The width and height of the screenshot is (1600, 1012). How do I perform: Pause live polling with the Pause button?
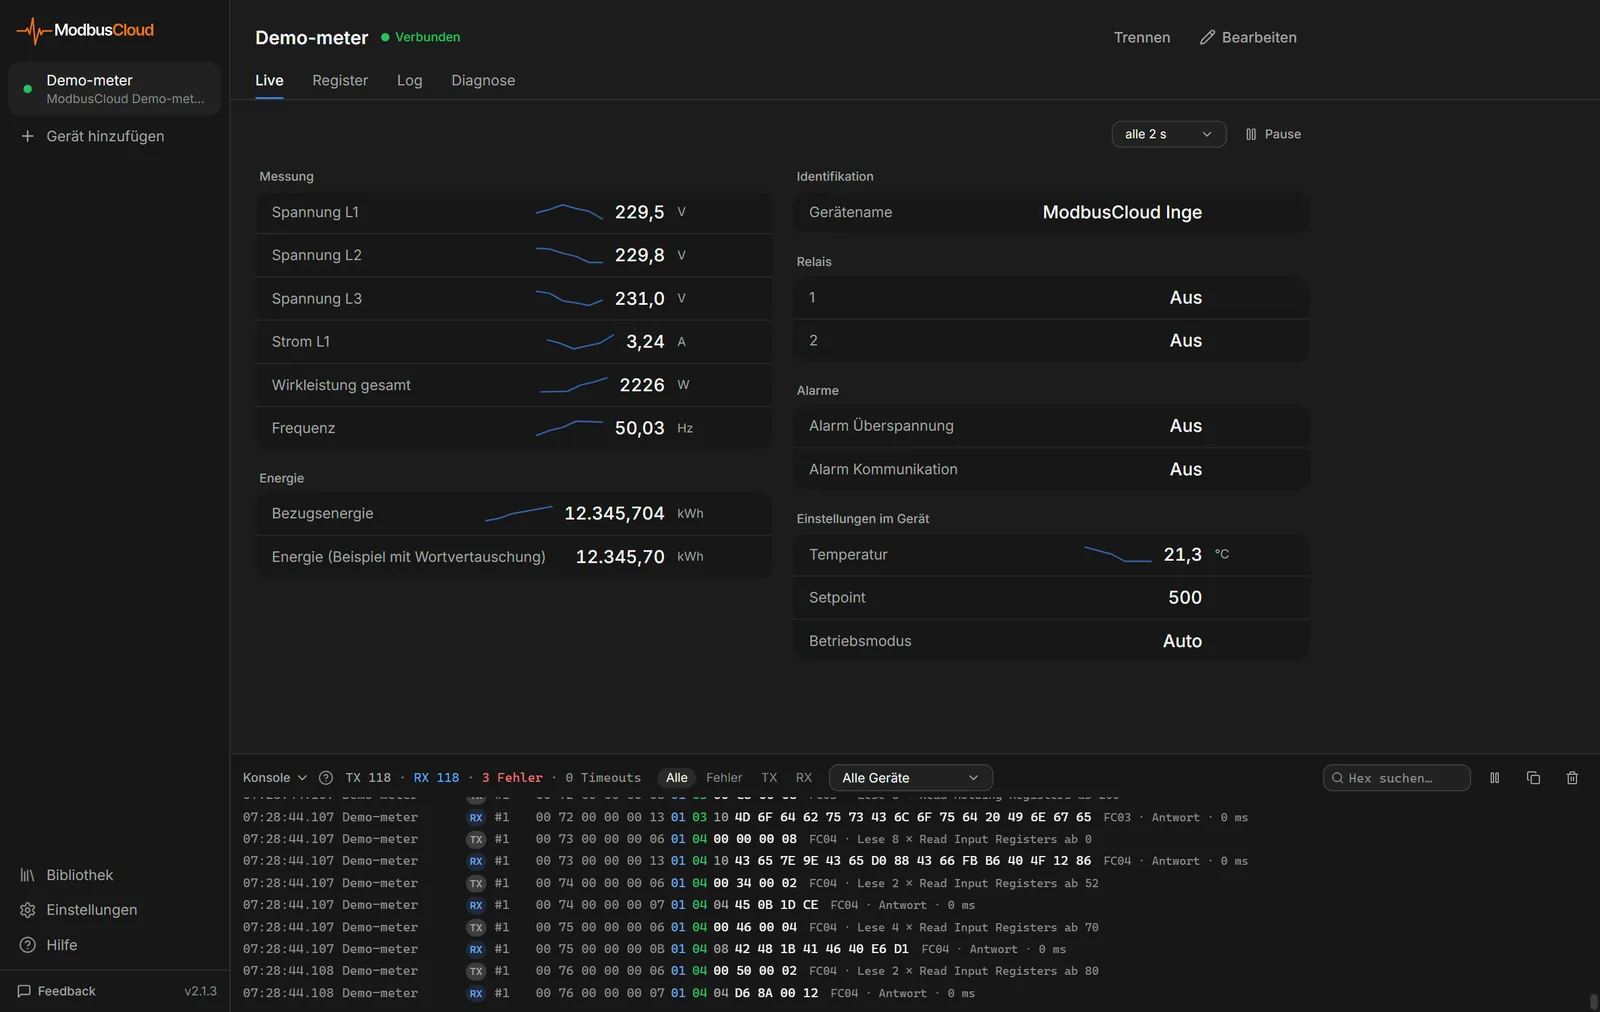[x=1273, y=134]
